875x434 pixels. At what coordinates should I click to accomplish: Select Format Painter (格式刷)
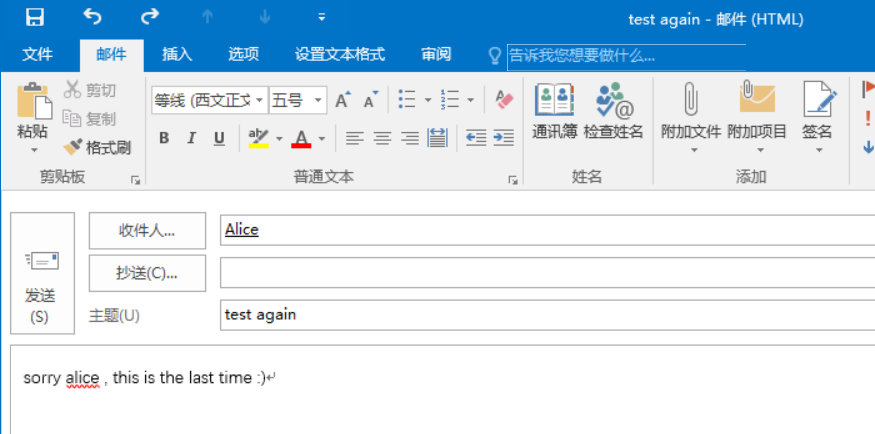pyautogui.click(x=97, y=148)
